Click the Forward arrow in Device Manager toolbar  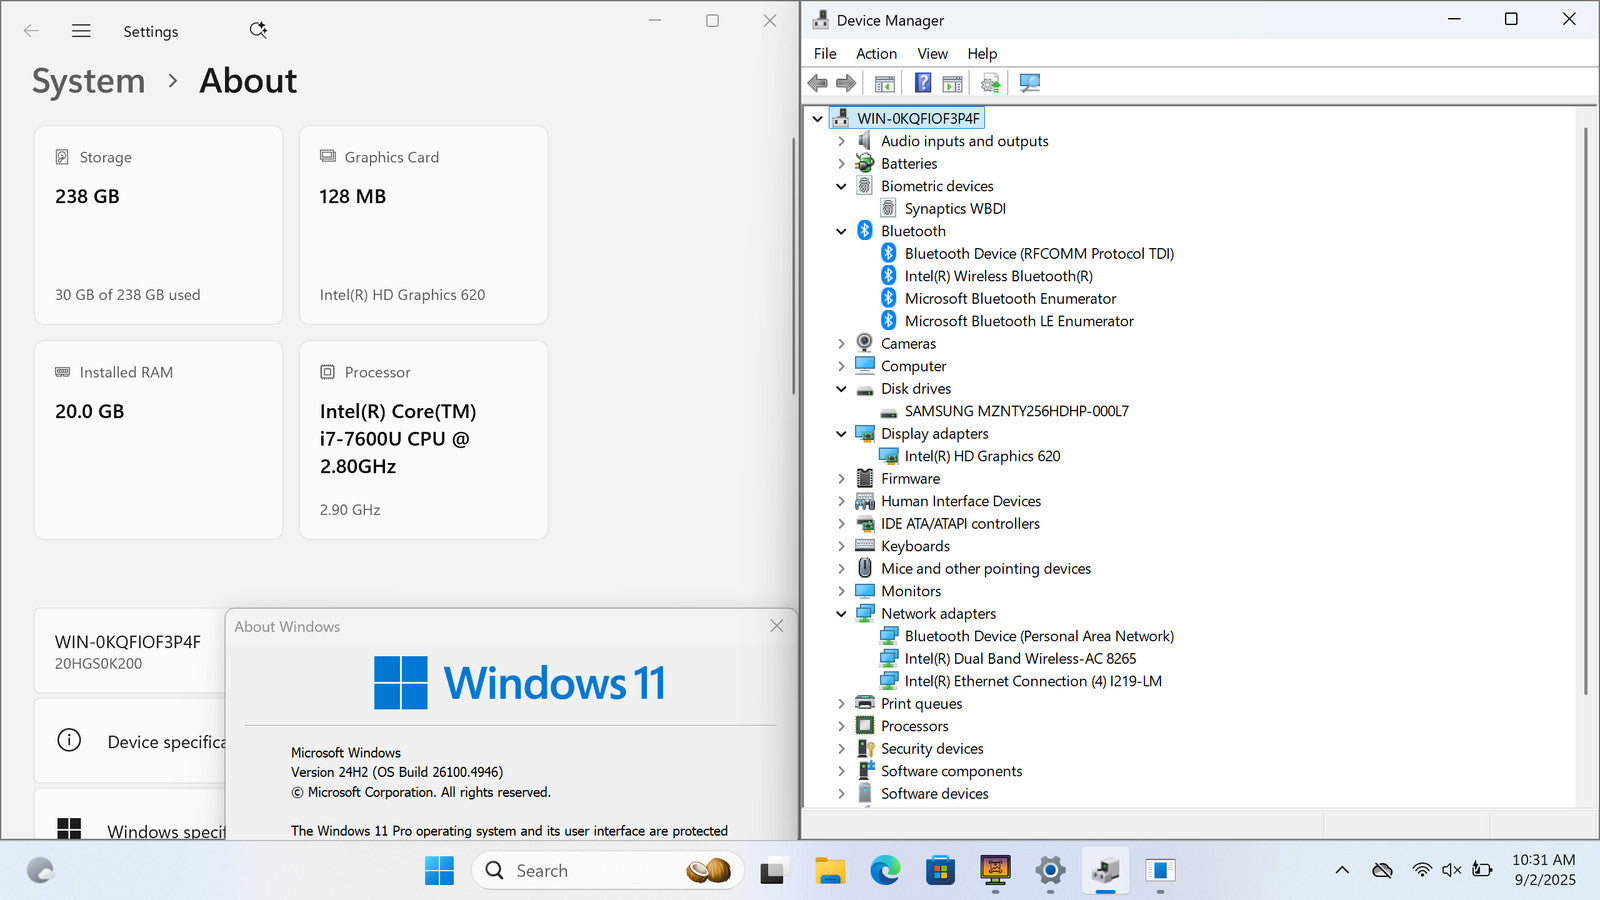tap(846, 83)
